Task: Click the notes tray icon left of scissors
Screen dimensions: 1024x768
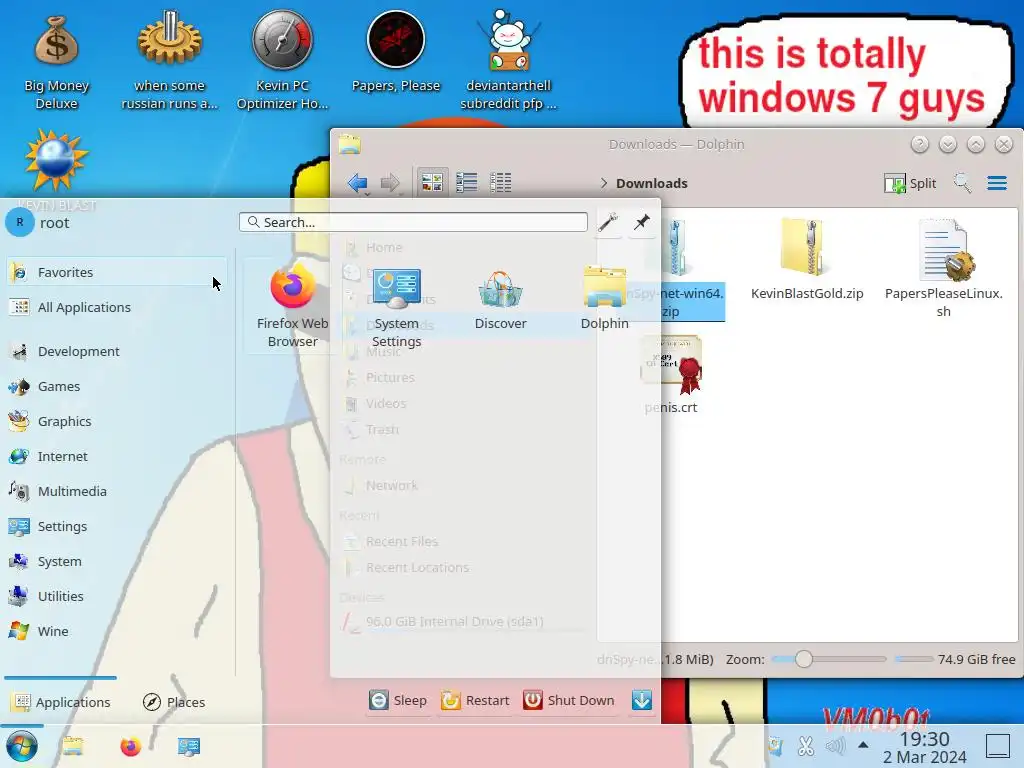Action: 775,746
